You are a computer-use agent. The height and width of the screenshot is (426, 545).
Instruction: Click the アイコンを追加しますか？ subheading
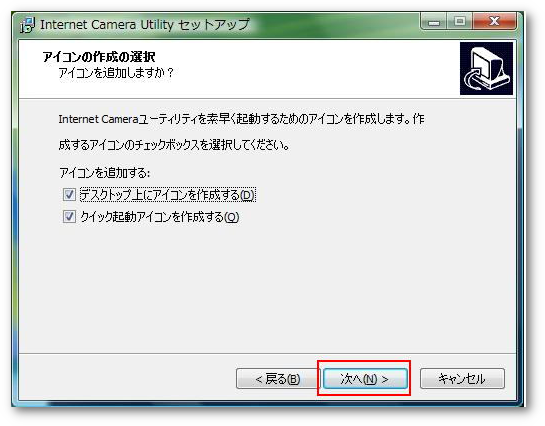click(116, 73)
